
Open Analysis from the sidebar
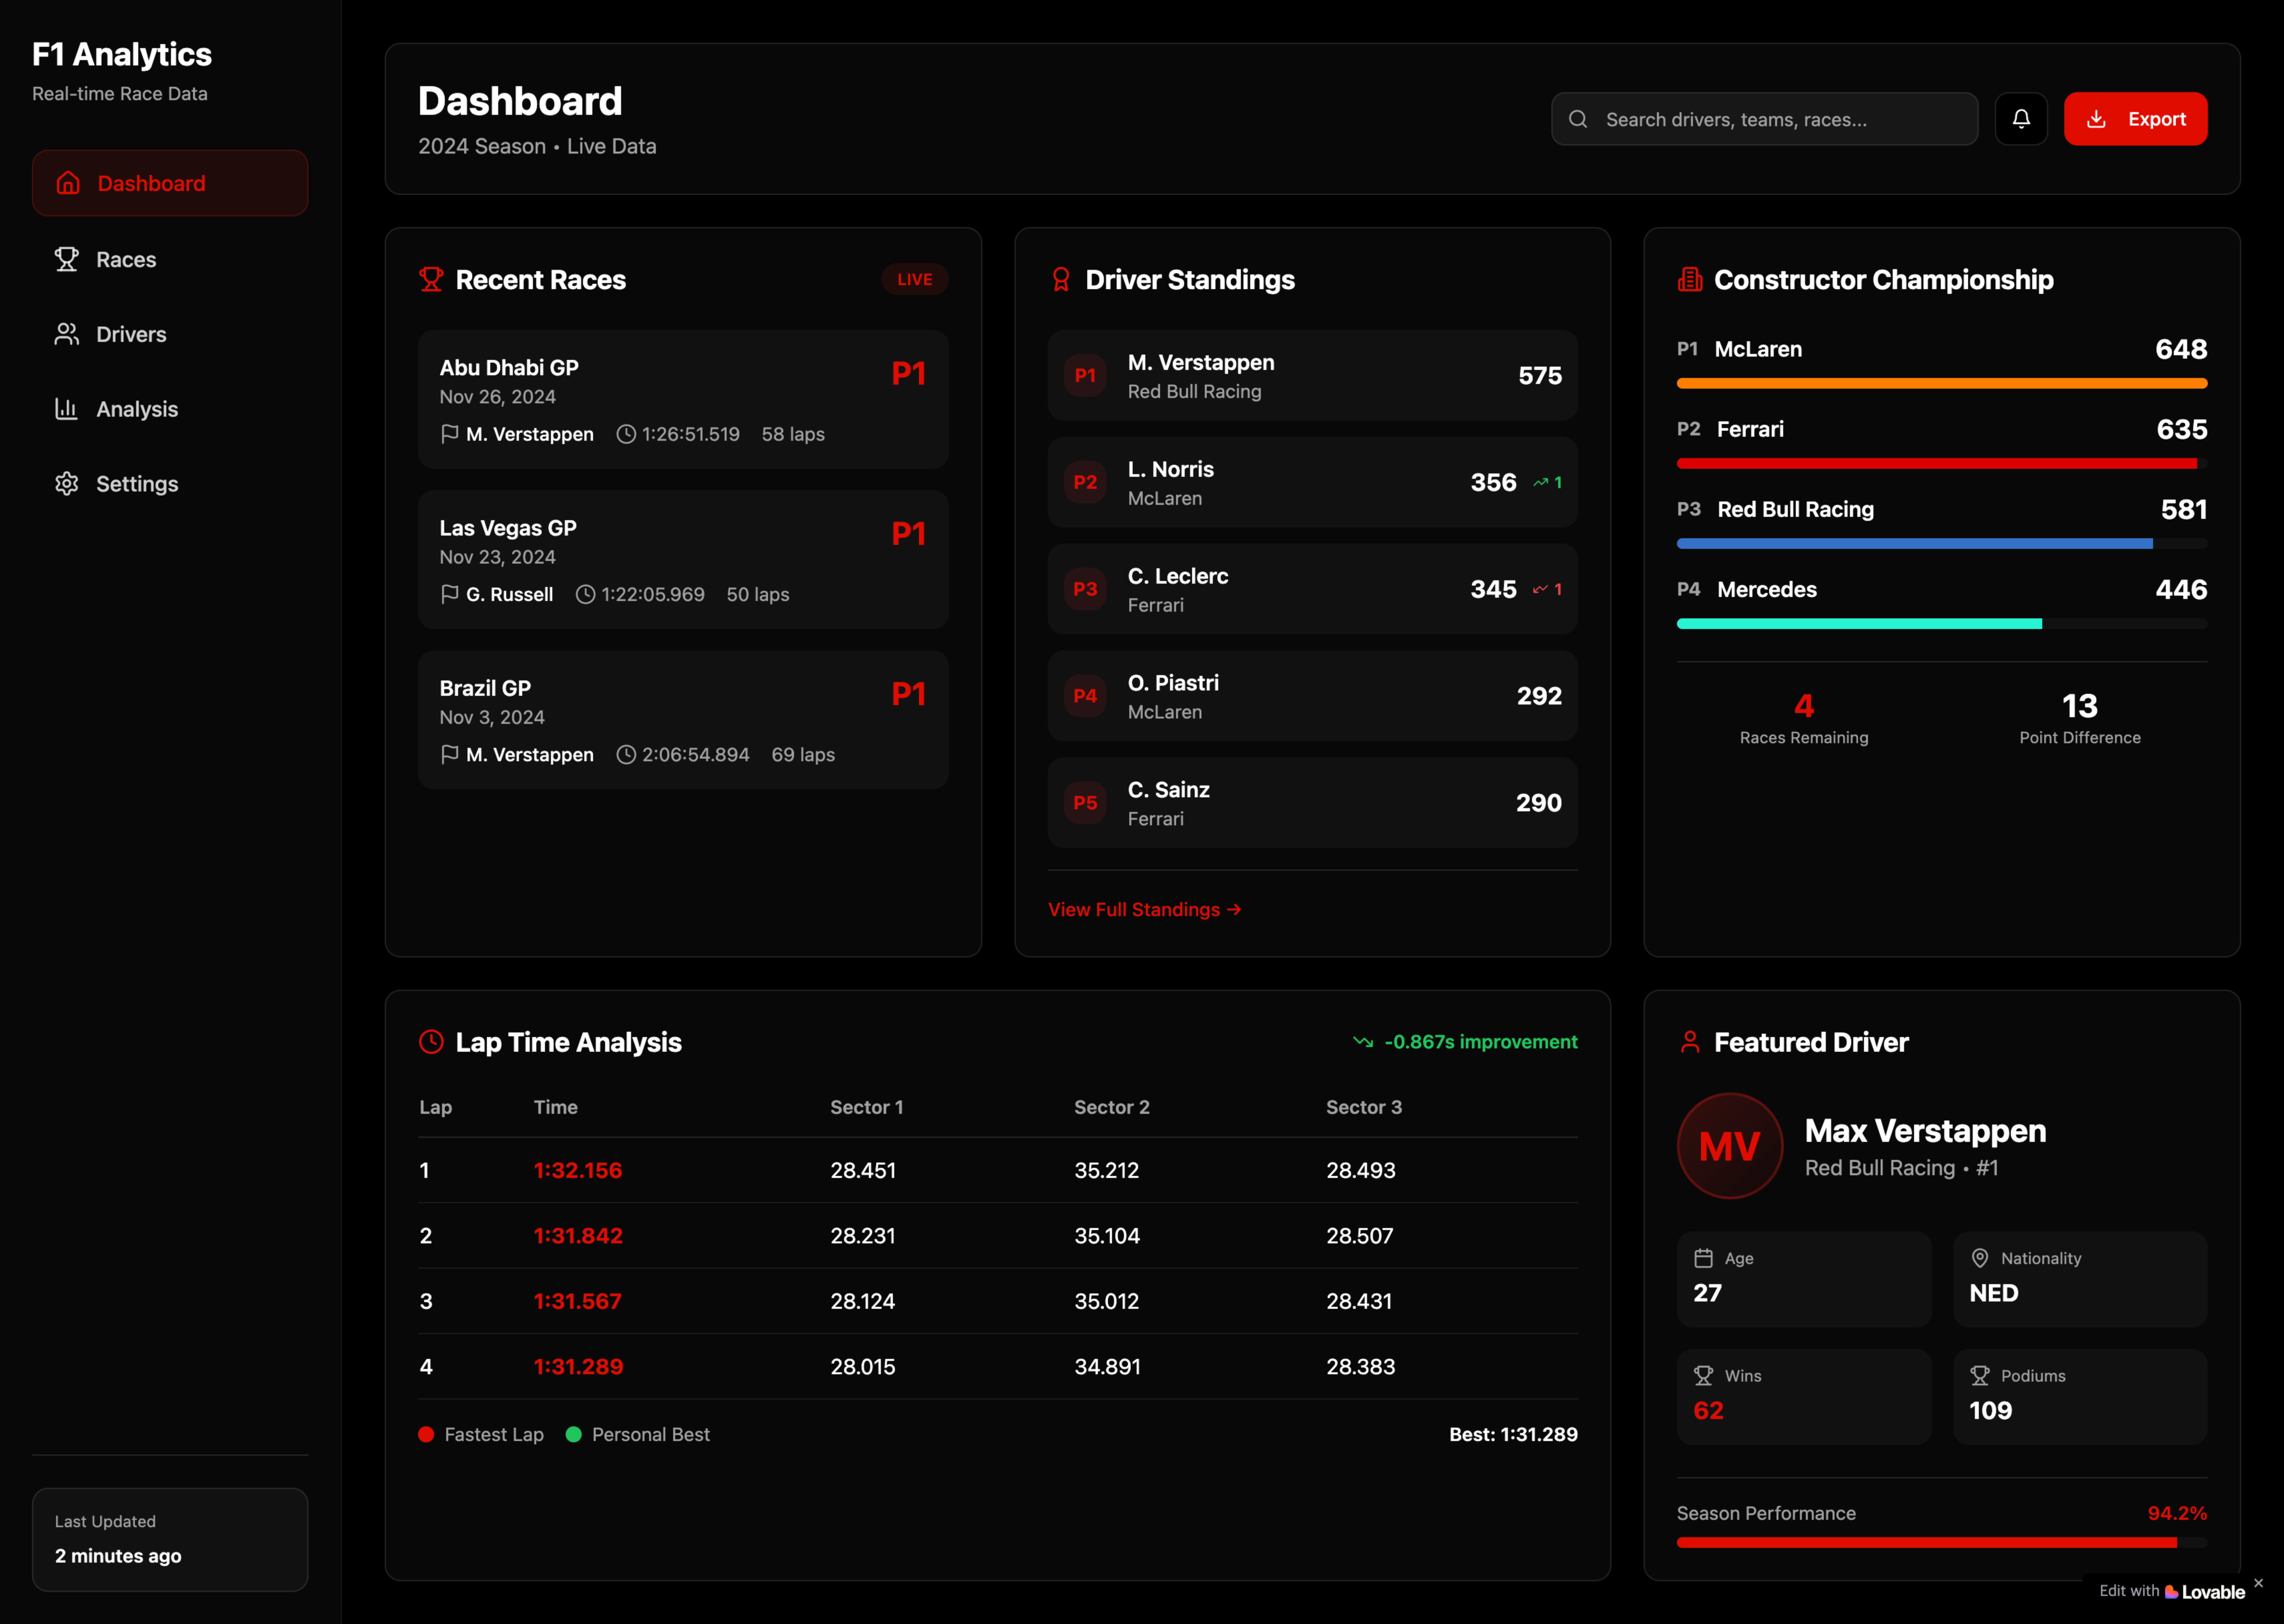[x=137, y=409]
